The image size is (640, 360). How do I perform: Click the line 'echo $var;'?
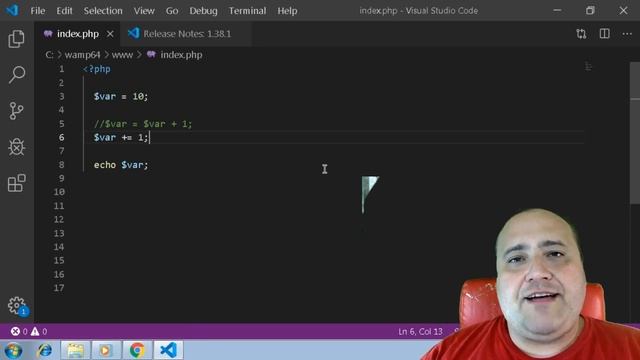click(x=121, y=165)
